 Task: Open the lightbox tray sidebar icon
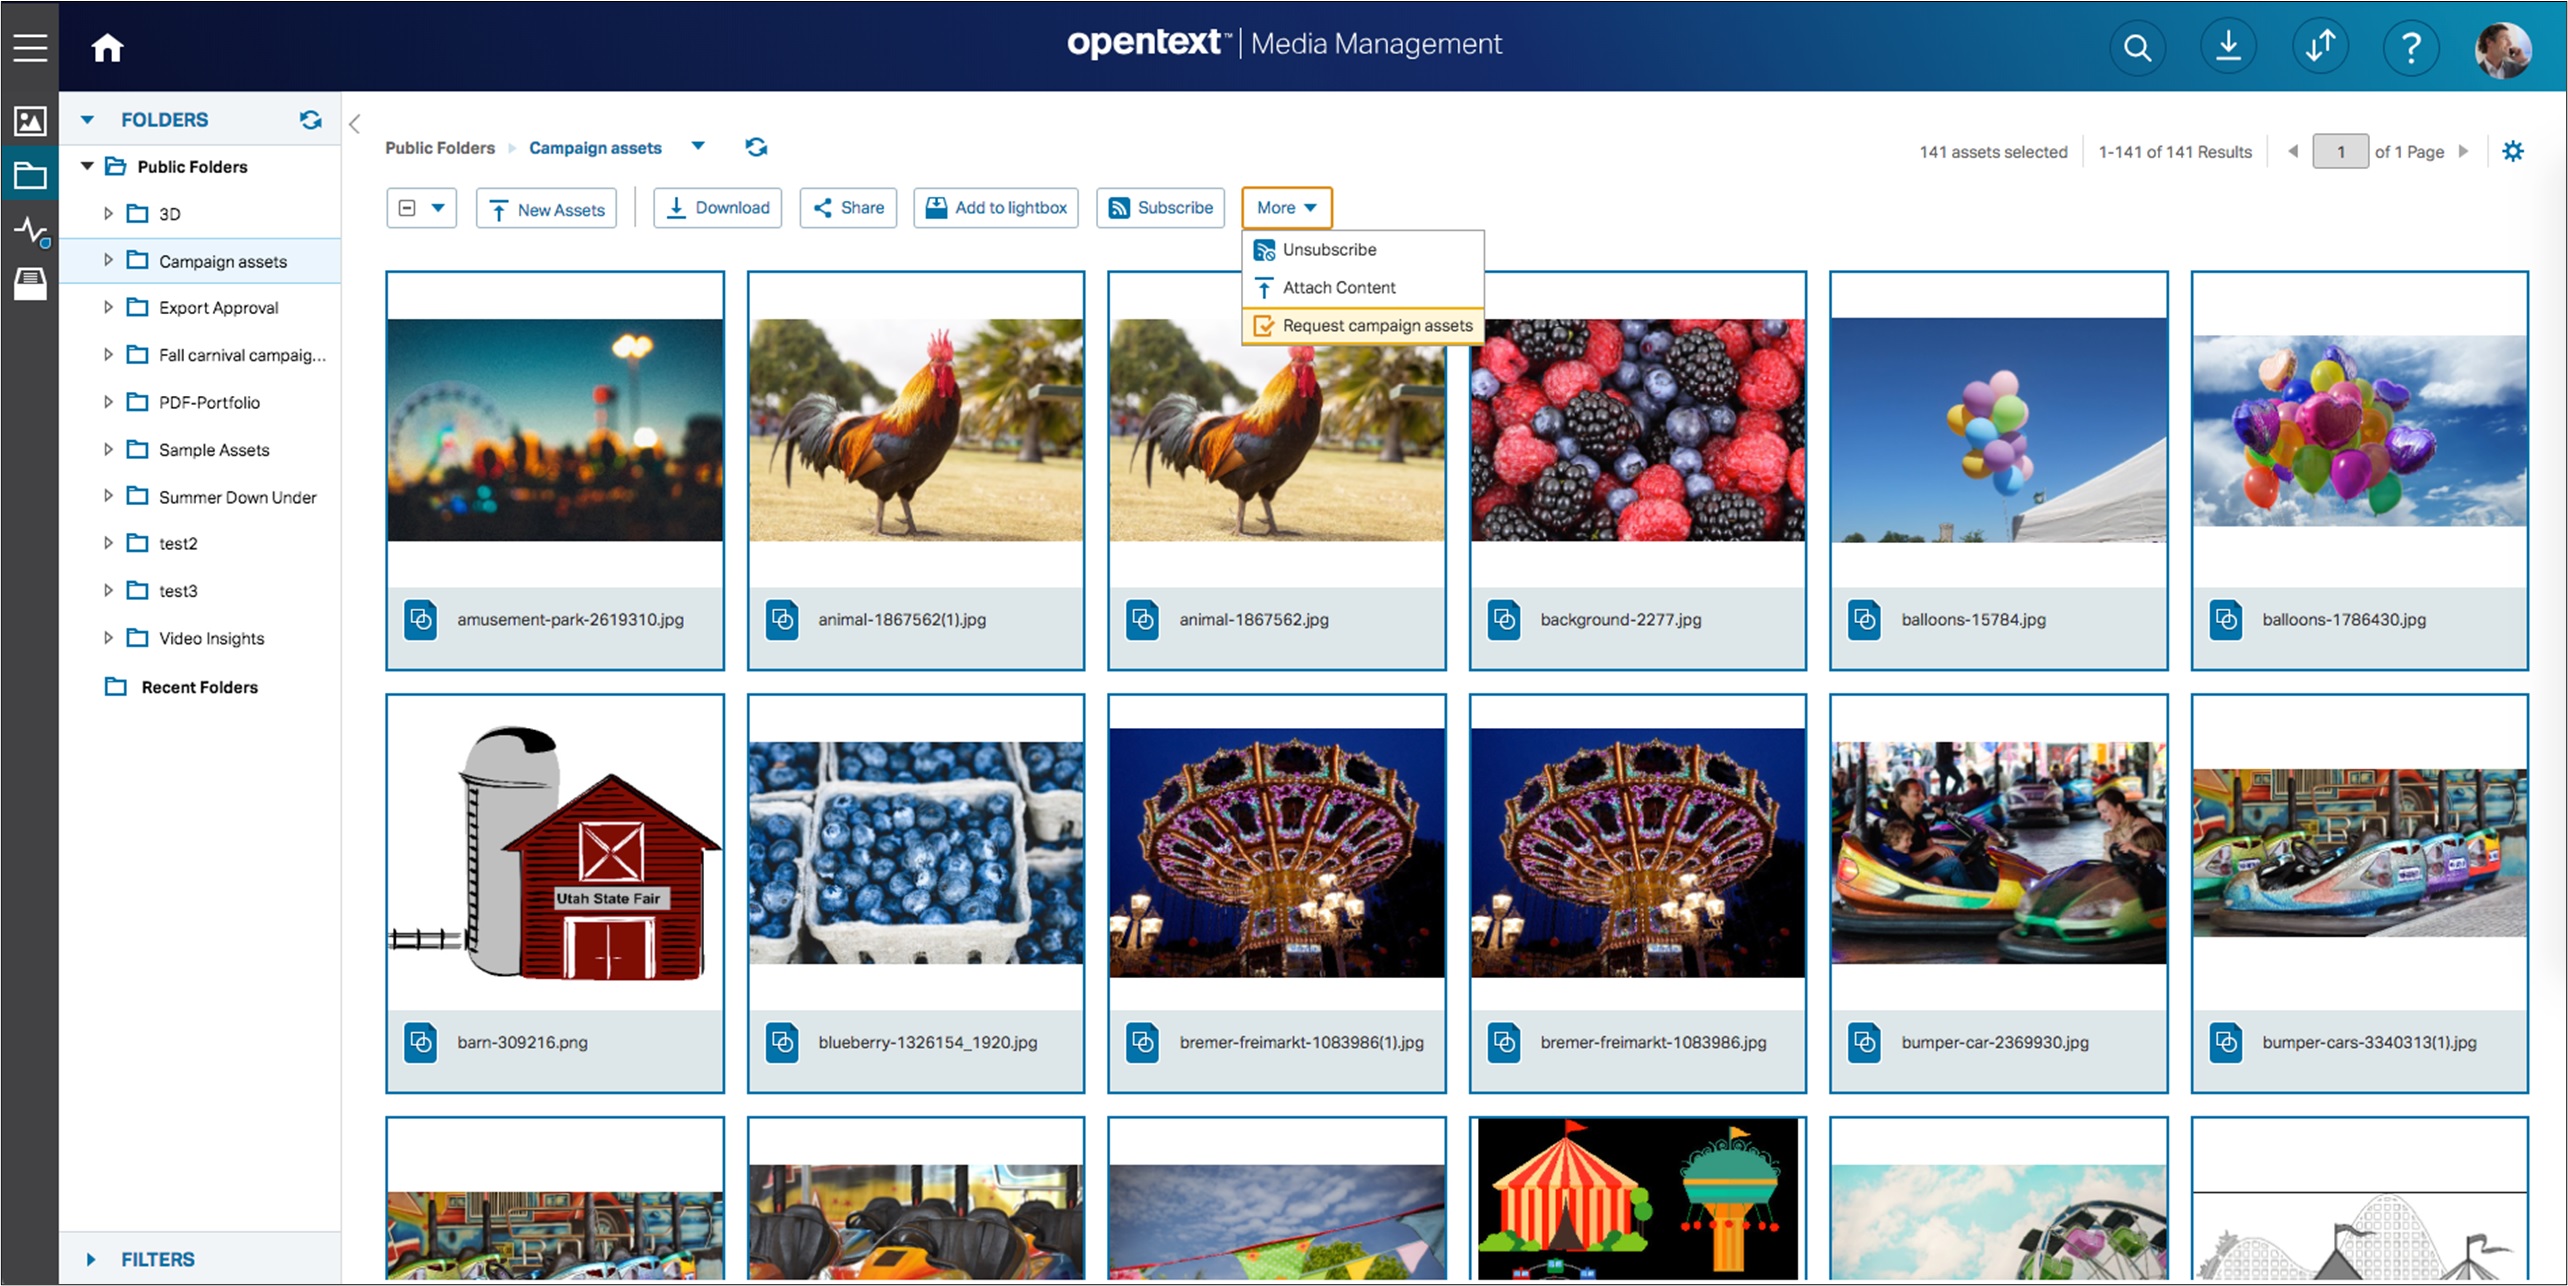coord(30,284)
